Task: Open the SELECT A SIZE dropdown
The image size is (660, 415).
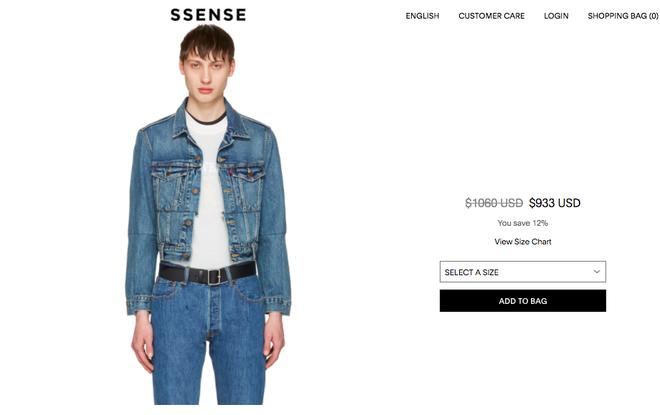Action: (523, 272)
